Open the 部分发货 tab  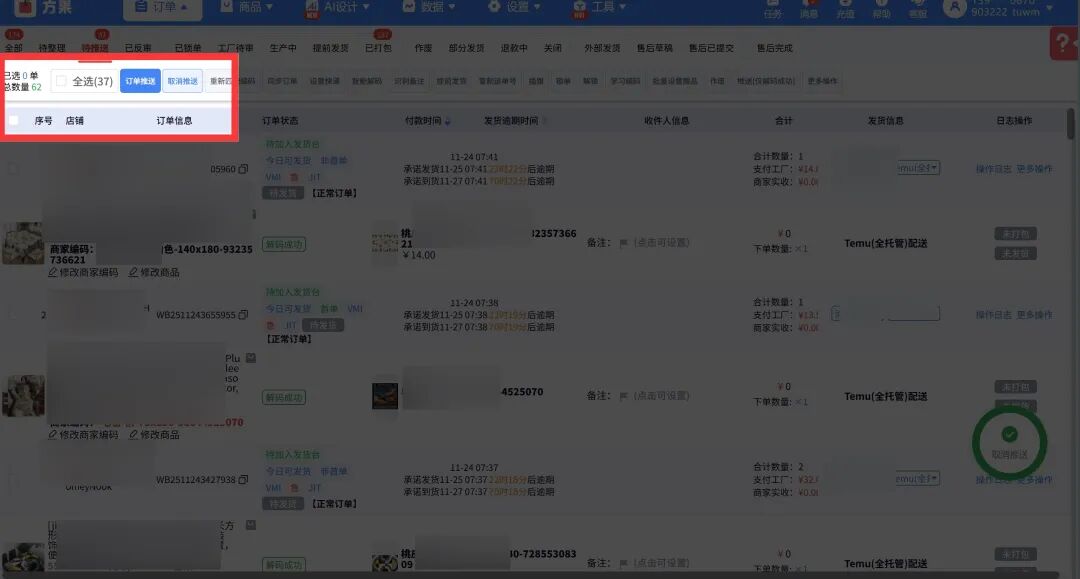point(466,48)
